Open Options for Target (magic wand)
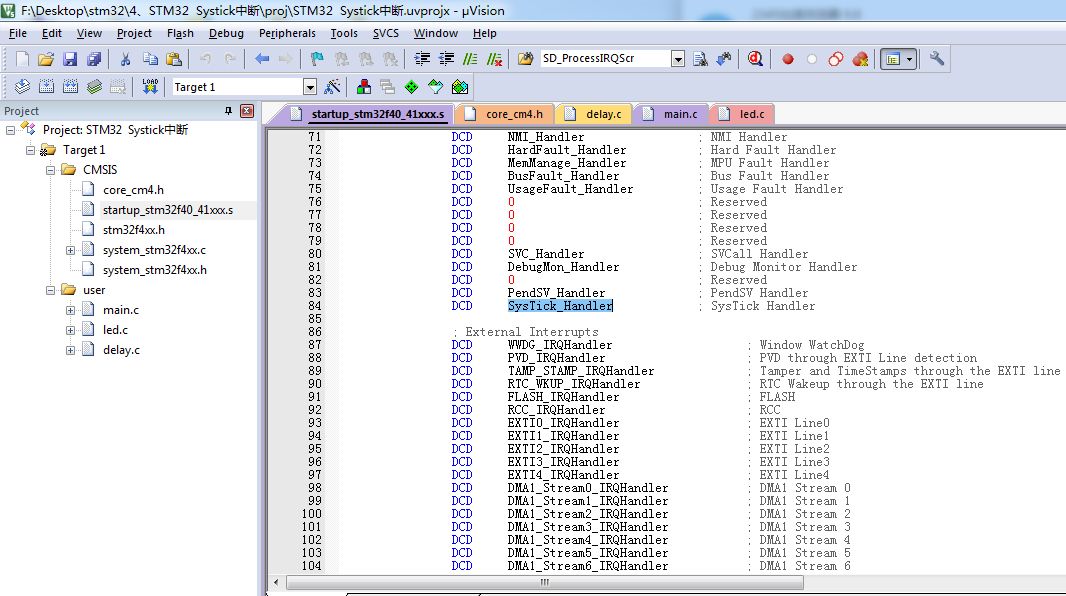This screenshot has height=596, width=1066. click(333, 87)
